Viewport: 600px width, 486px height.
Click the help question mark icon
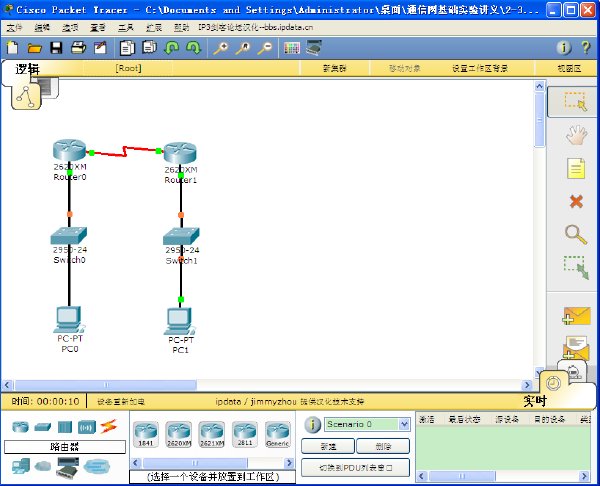pyautogui.click(x=585, y=48)
